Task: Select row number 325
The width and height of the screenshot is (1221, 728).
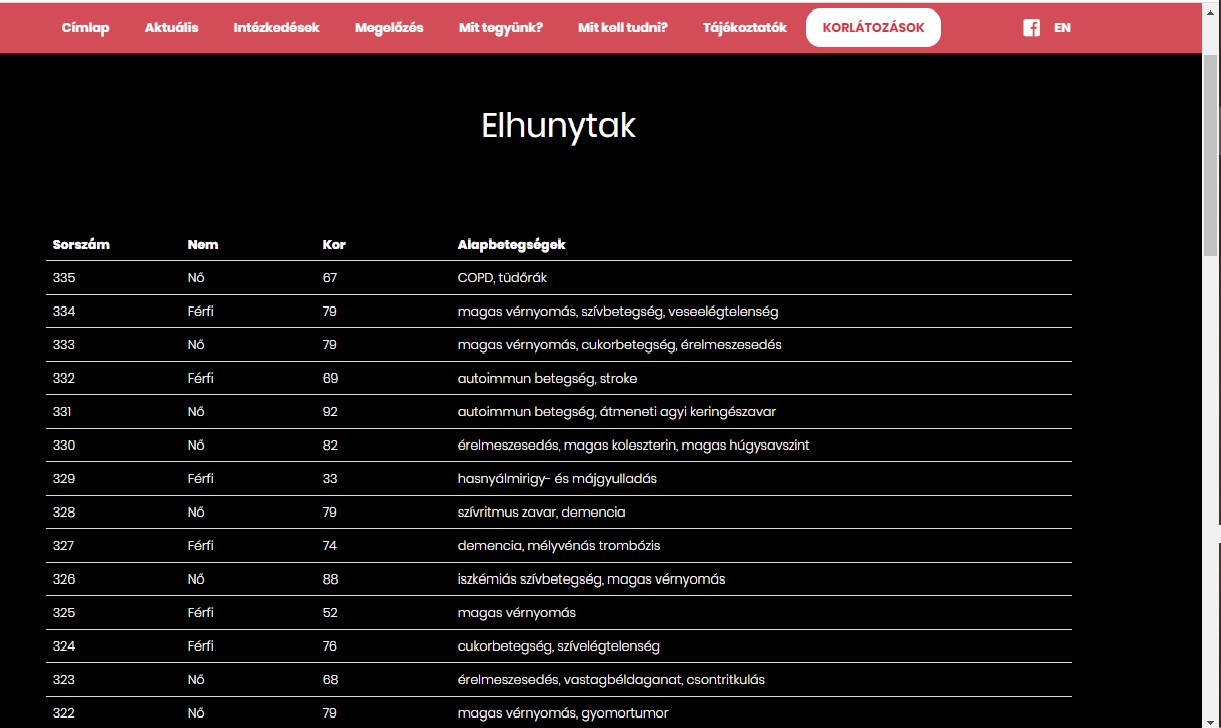Action: coord(64,613)
